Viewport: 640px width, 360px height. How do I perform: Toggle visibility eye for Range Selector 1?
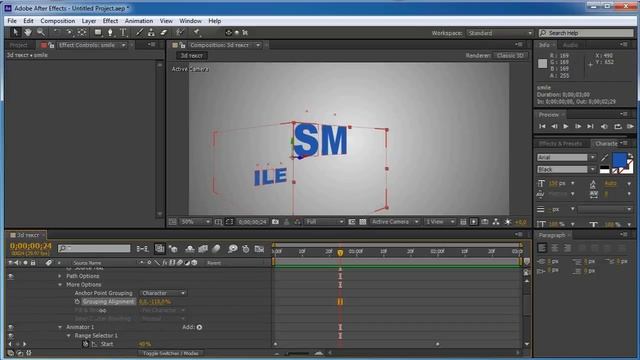11,336
